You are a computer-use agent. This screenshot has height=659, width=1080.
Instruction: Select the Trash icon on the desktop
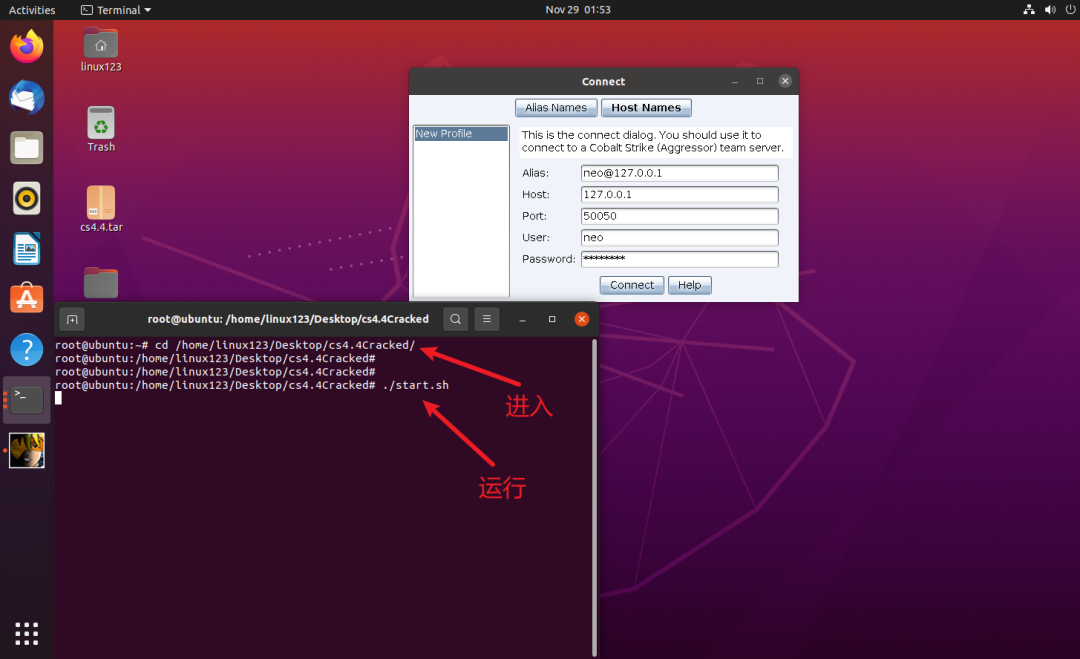101,129
